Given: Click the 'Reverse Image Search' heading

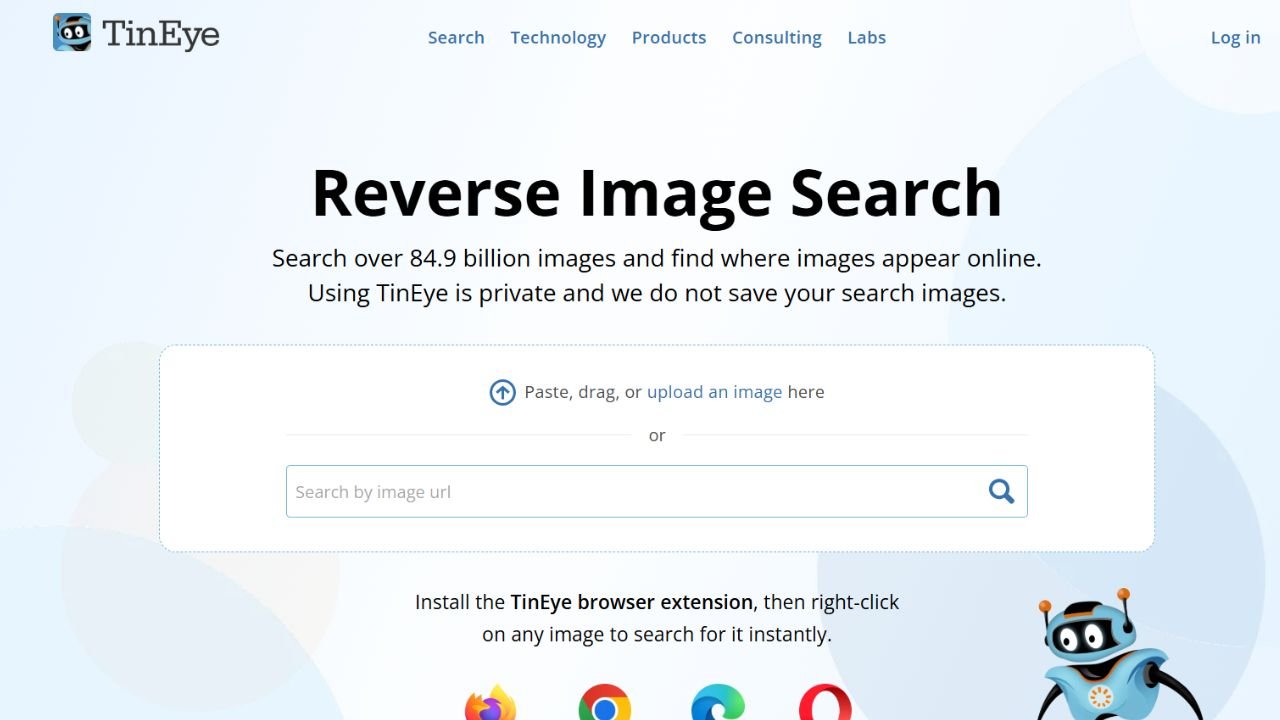Looking at the screenshot, I should pos(657,192).
